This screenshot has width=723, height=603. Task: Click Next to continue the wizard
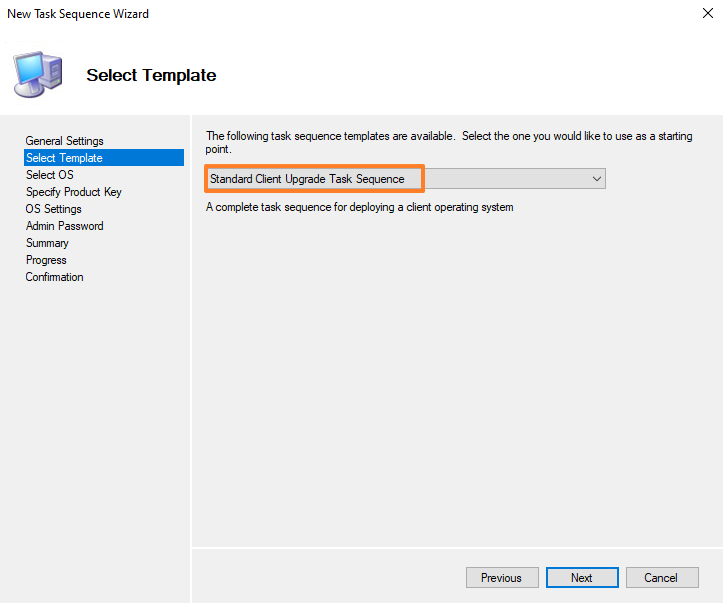581,578
